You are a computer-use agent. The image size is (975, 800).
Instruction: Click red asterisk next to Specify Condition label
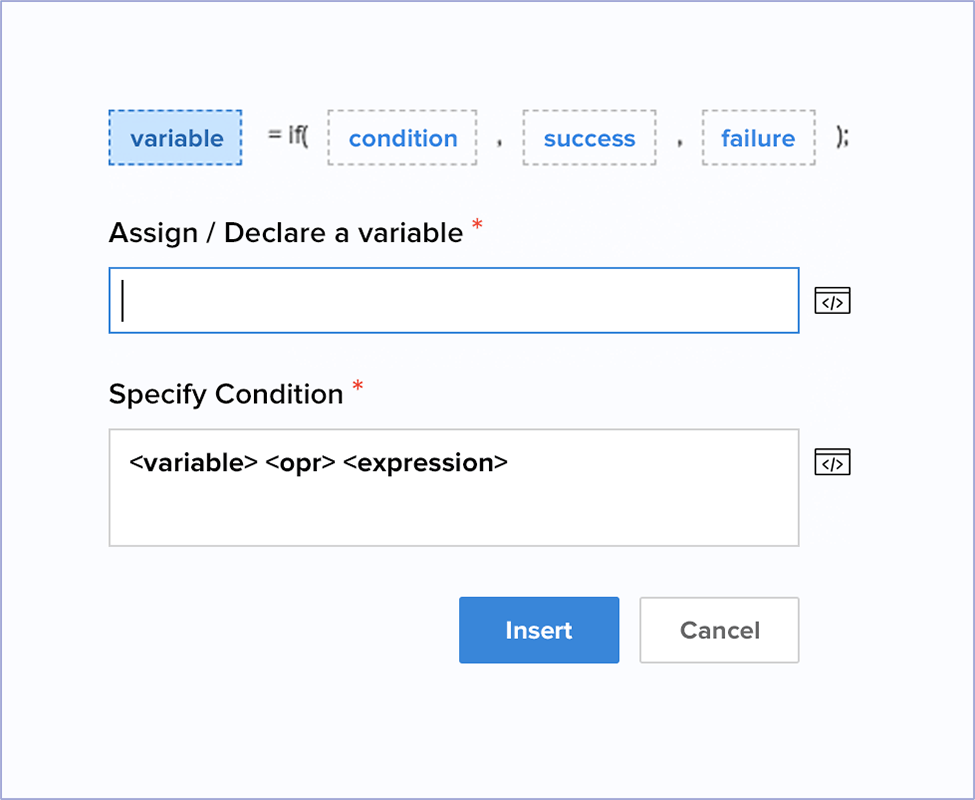pos(357,387)
